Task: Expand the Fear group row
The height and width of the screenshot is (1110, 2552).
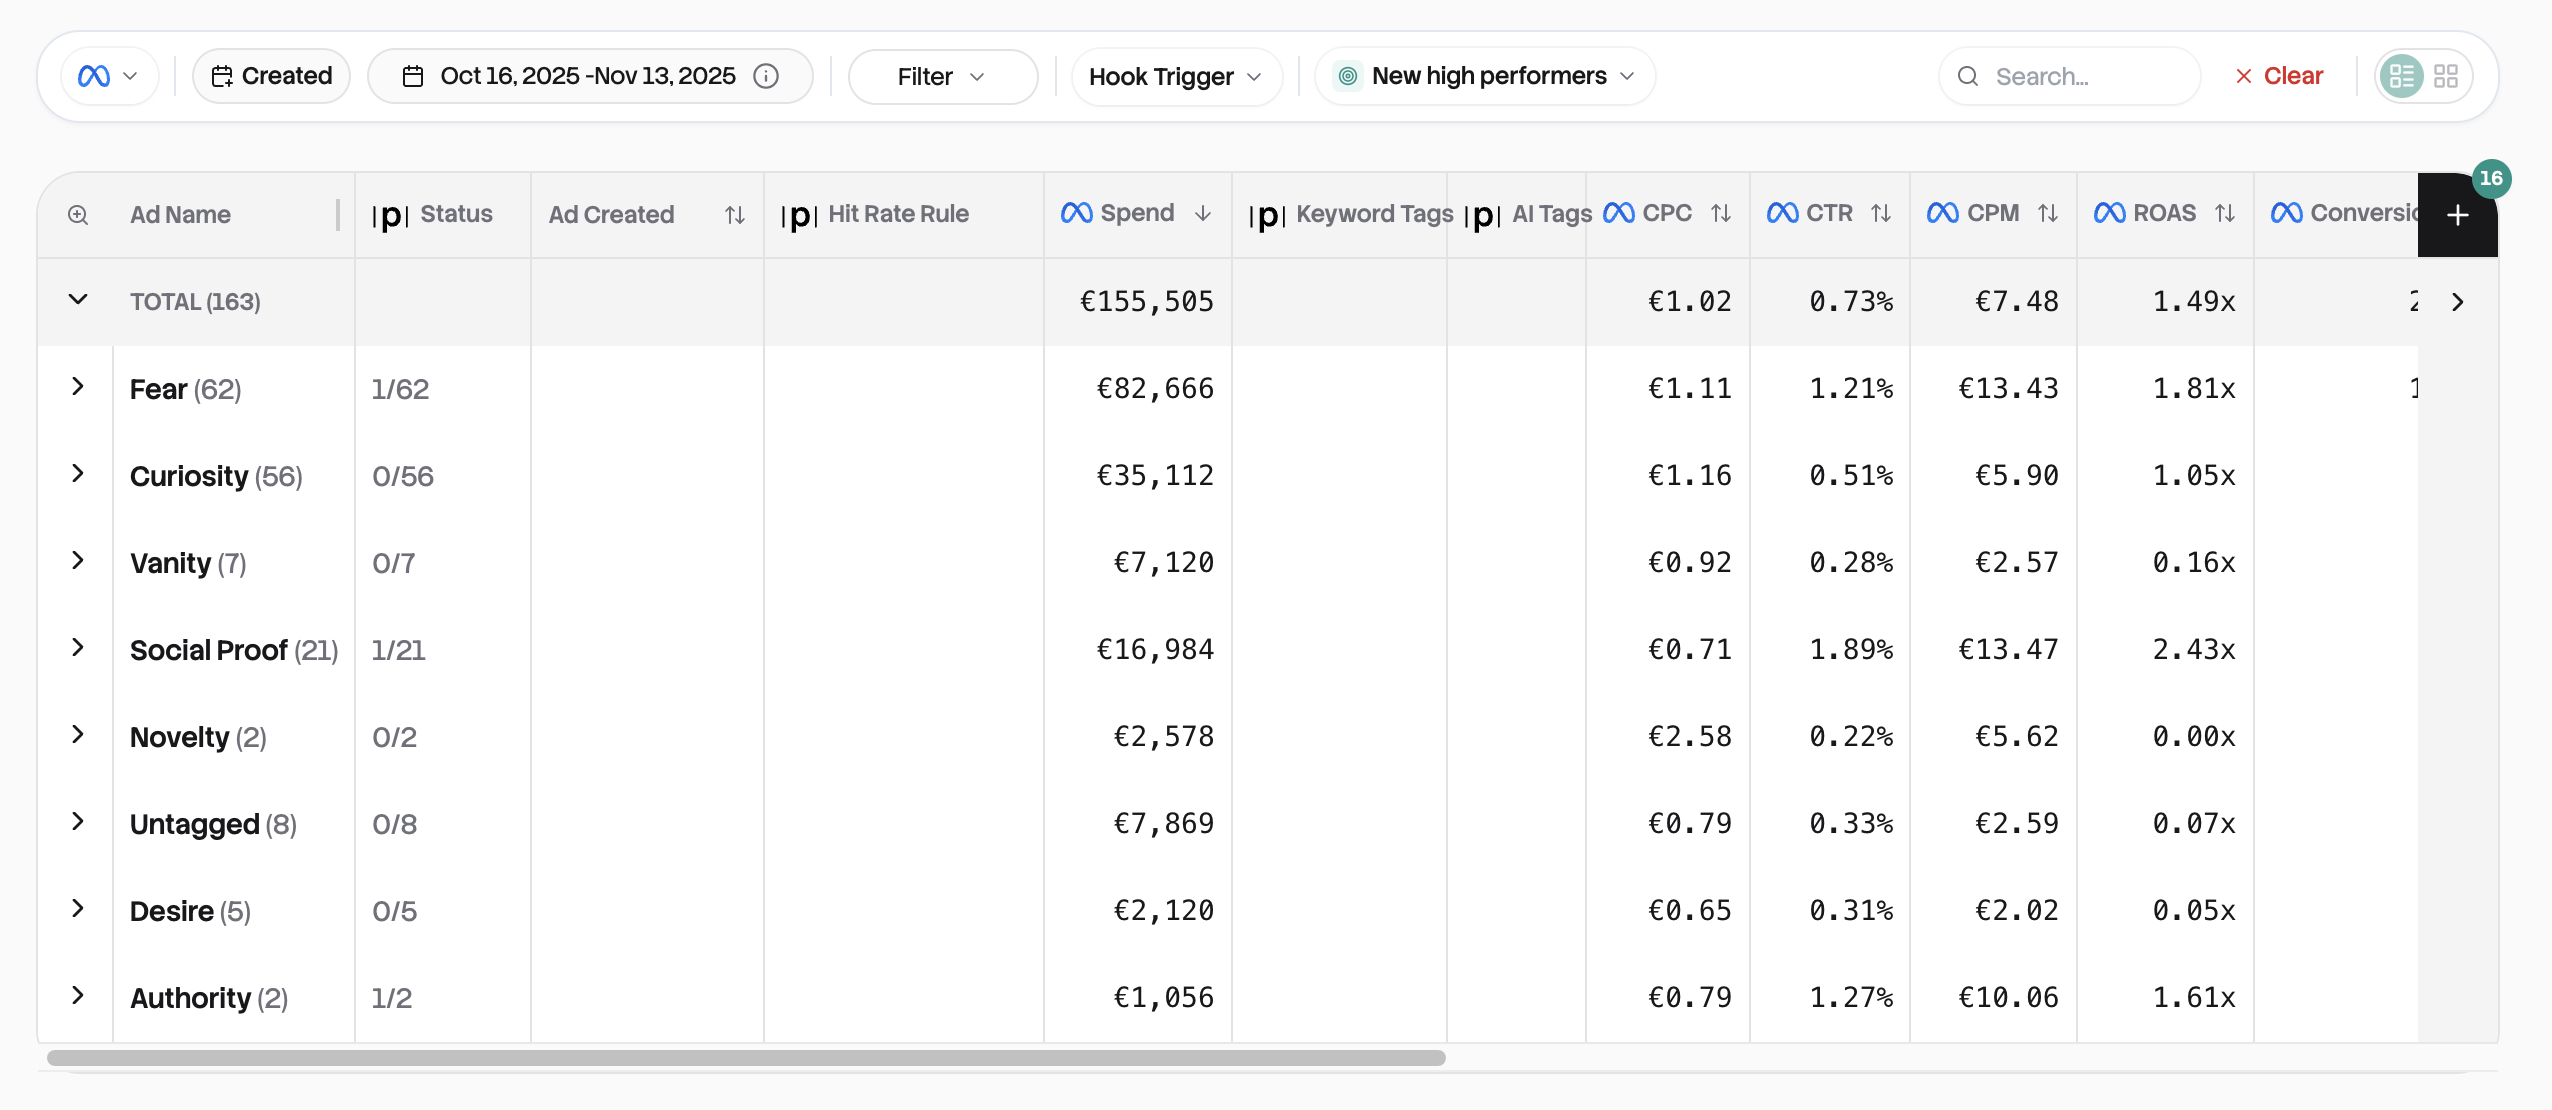Action: pyautogui.click(x=78, y=387)
